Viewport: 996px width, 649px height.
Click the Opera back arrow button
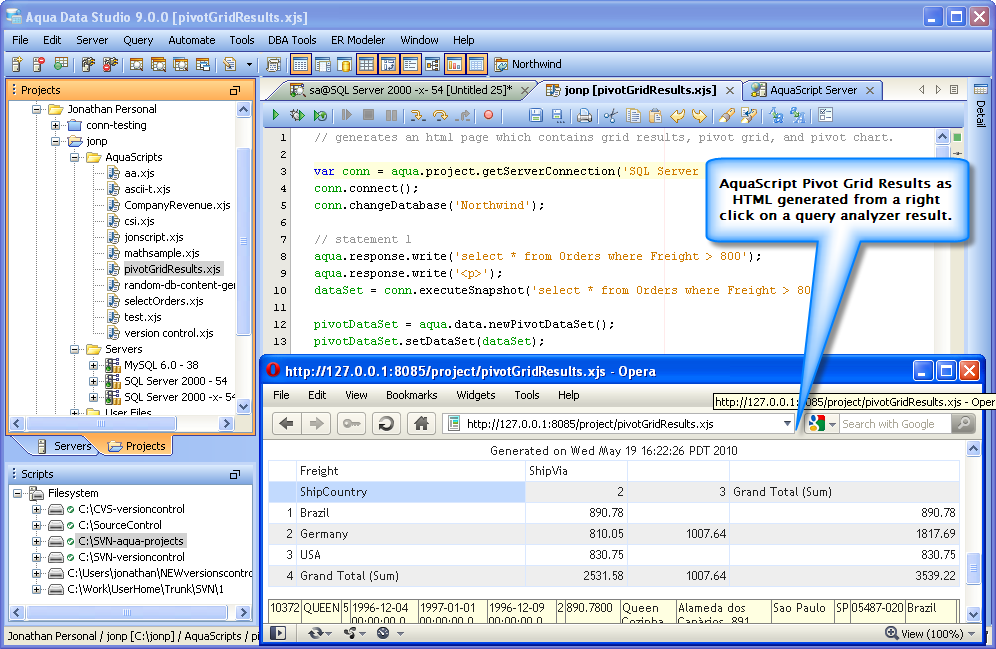286,424
